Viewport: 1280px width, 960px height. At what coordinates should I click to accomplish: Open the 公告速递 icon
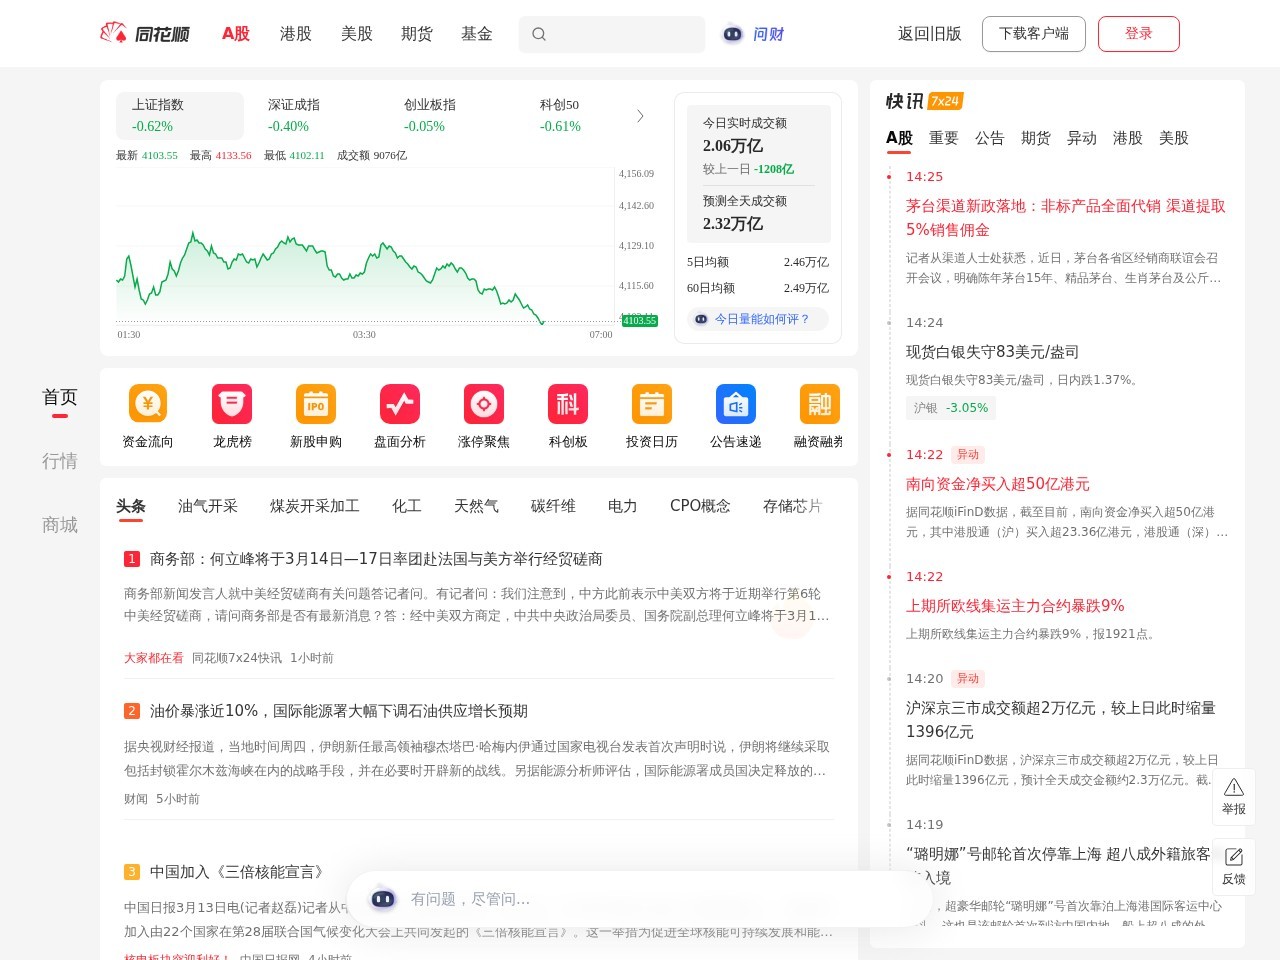[735, 415]
